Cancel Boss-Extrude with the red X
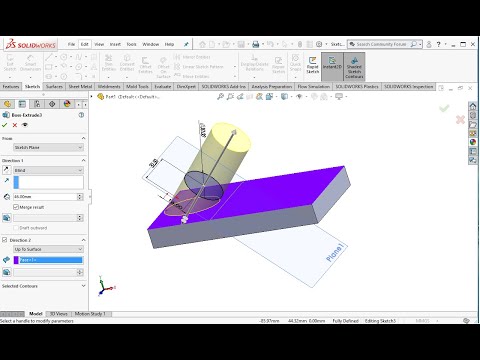The image size is (480, 360). click(x=15, y=125)
